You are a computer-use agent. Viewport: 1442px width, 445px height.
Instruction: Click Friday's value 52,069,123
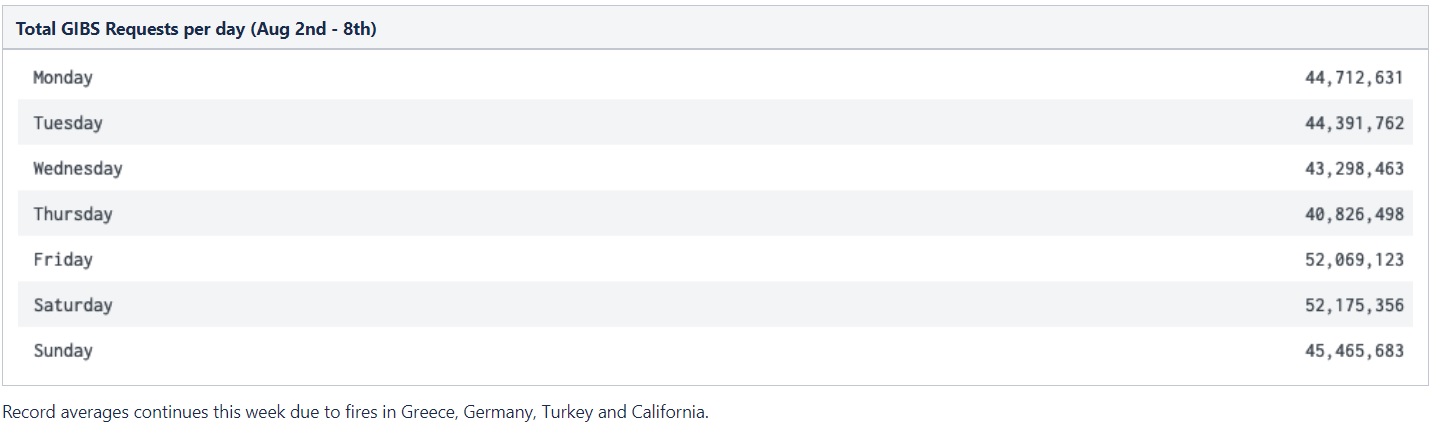(1354, 260)
